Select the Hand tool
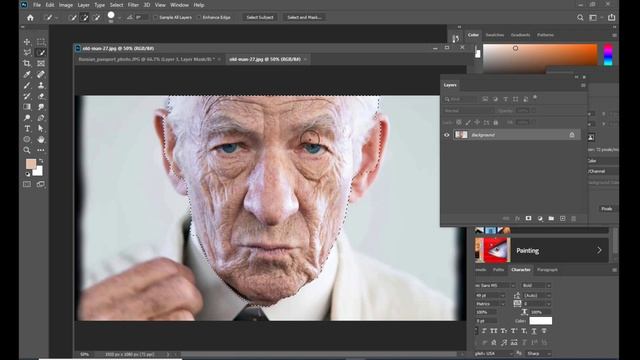Screen dimensions: 640x360 pos(41,140)
